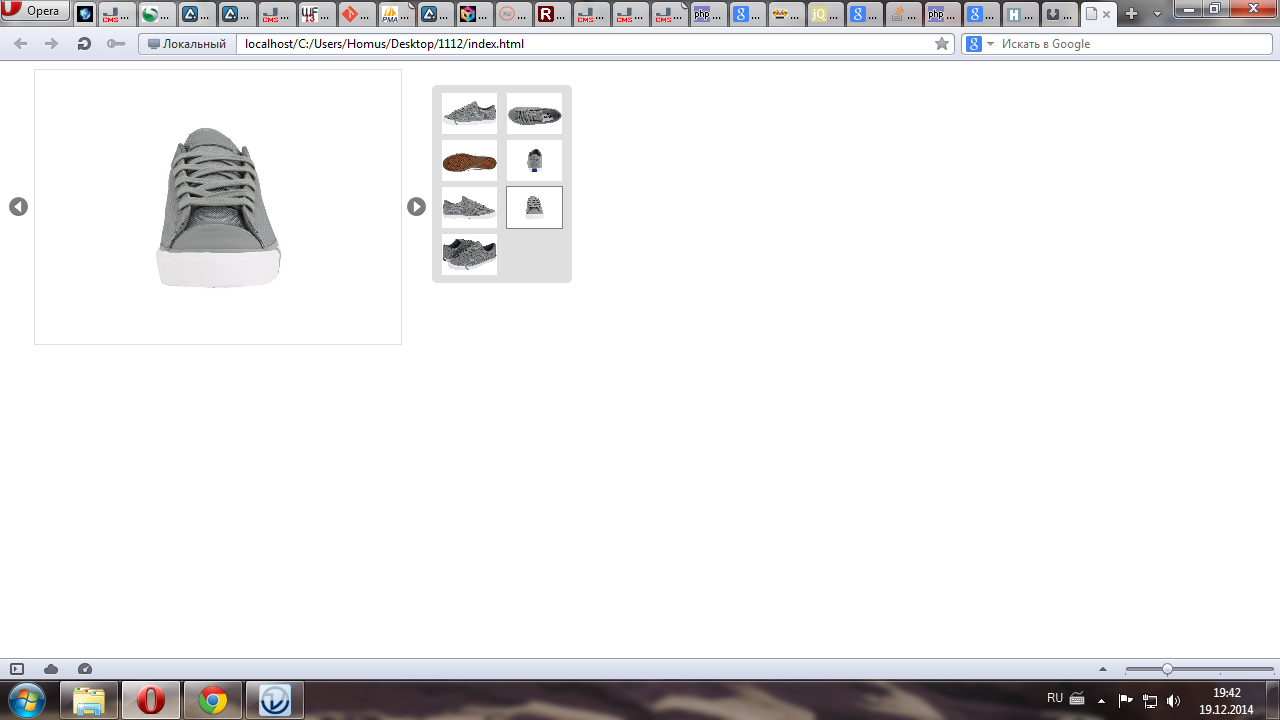The width and height of the screenshot is (1280, 720).
Task: Switch to the tab with orange diamond icon
Action: (x=358, y=14)
